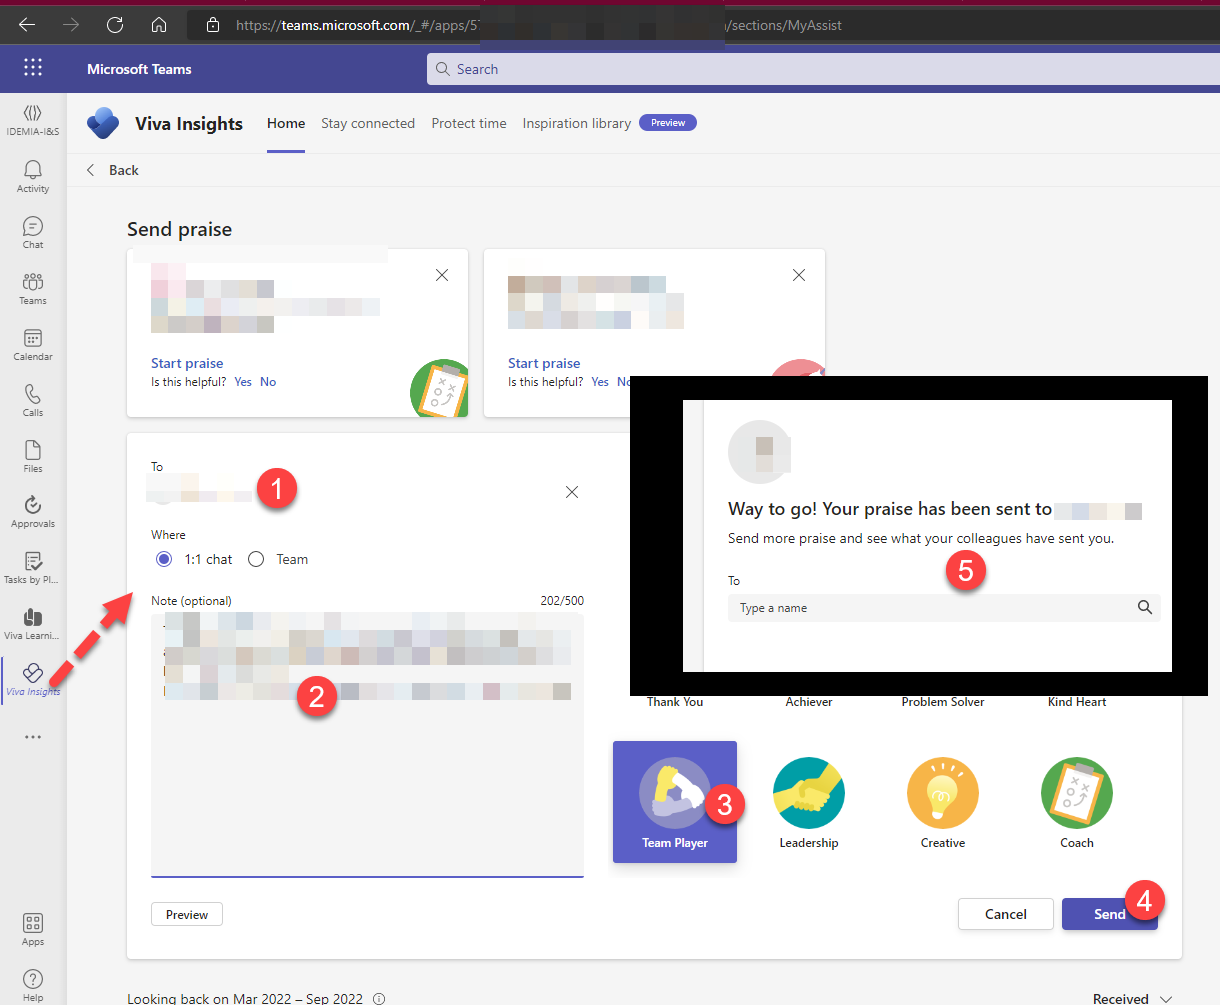
Task: Click the Preview button
Action: click(x=187, y=914)
